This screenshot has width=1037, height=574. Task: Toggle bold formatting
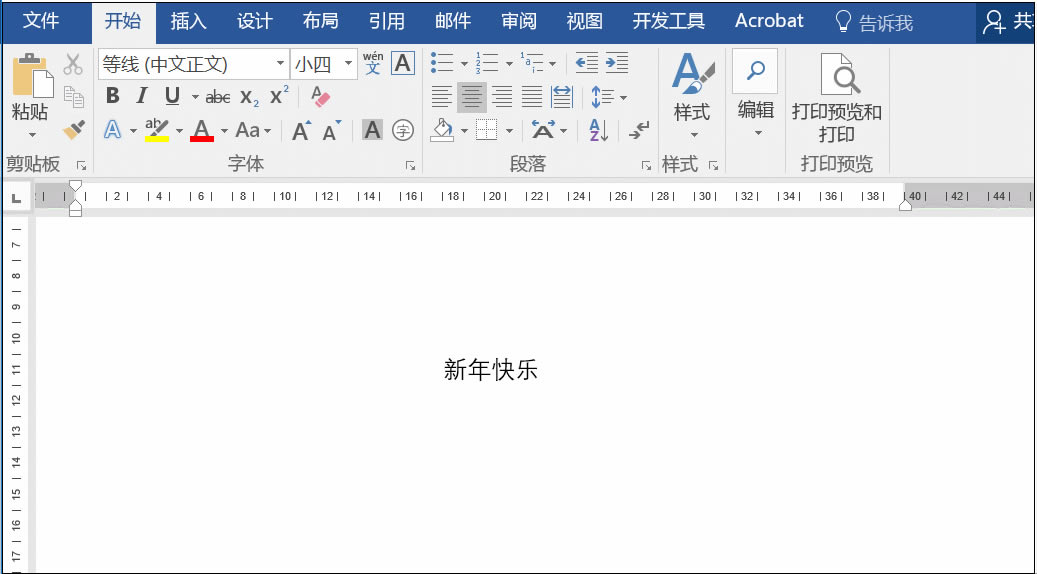112,97
